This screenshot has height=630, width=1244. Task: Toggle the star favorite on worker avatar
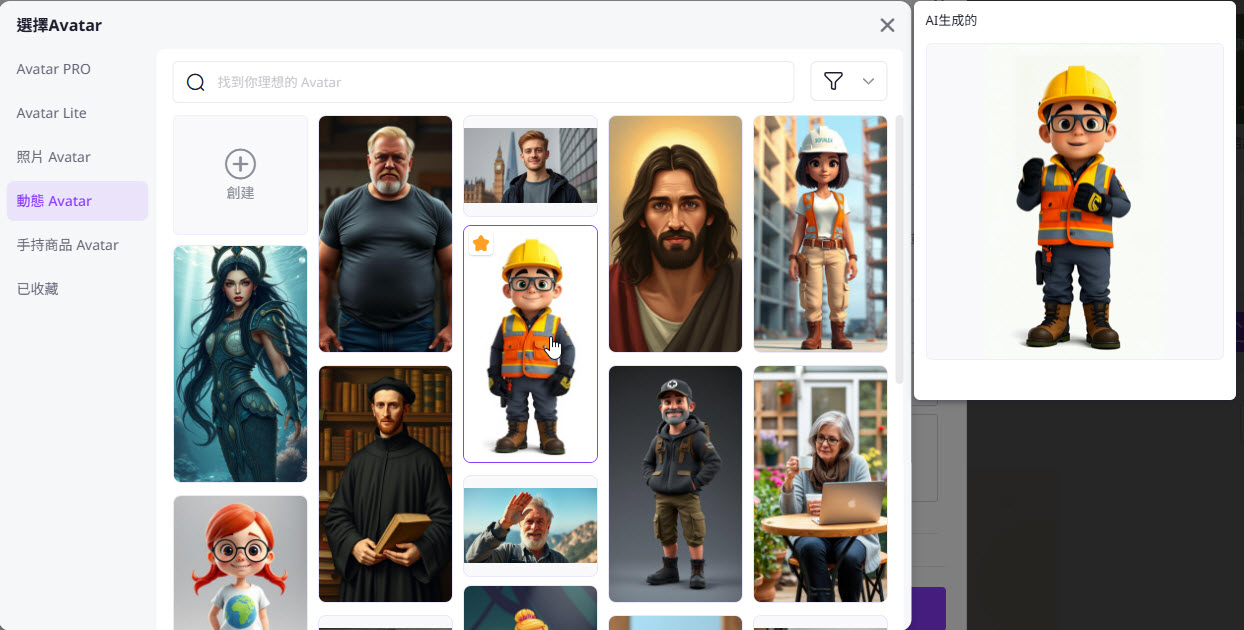point(481,244)
